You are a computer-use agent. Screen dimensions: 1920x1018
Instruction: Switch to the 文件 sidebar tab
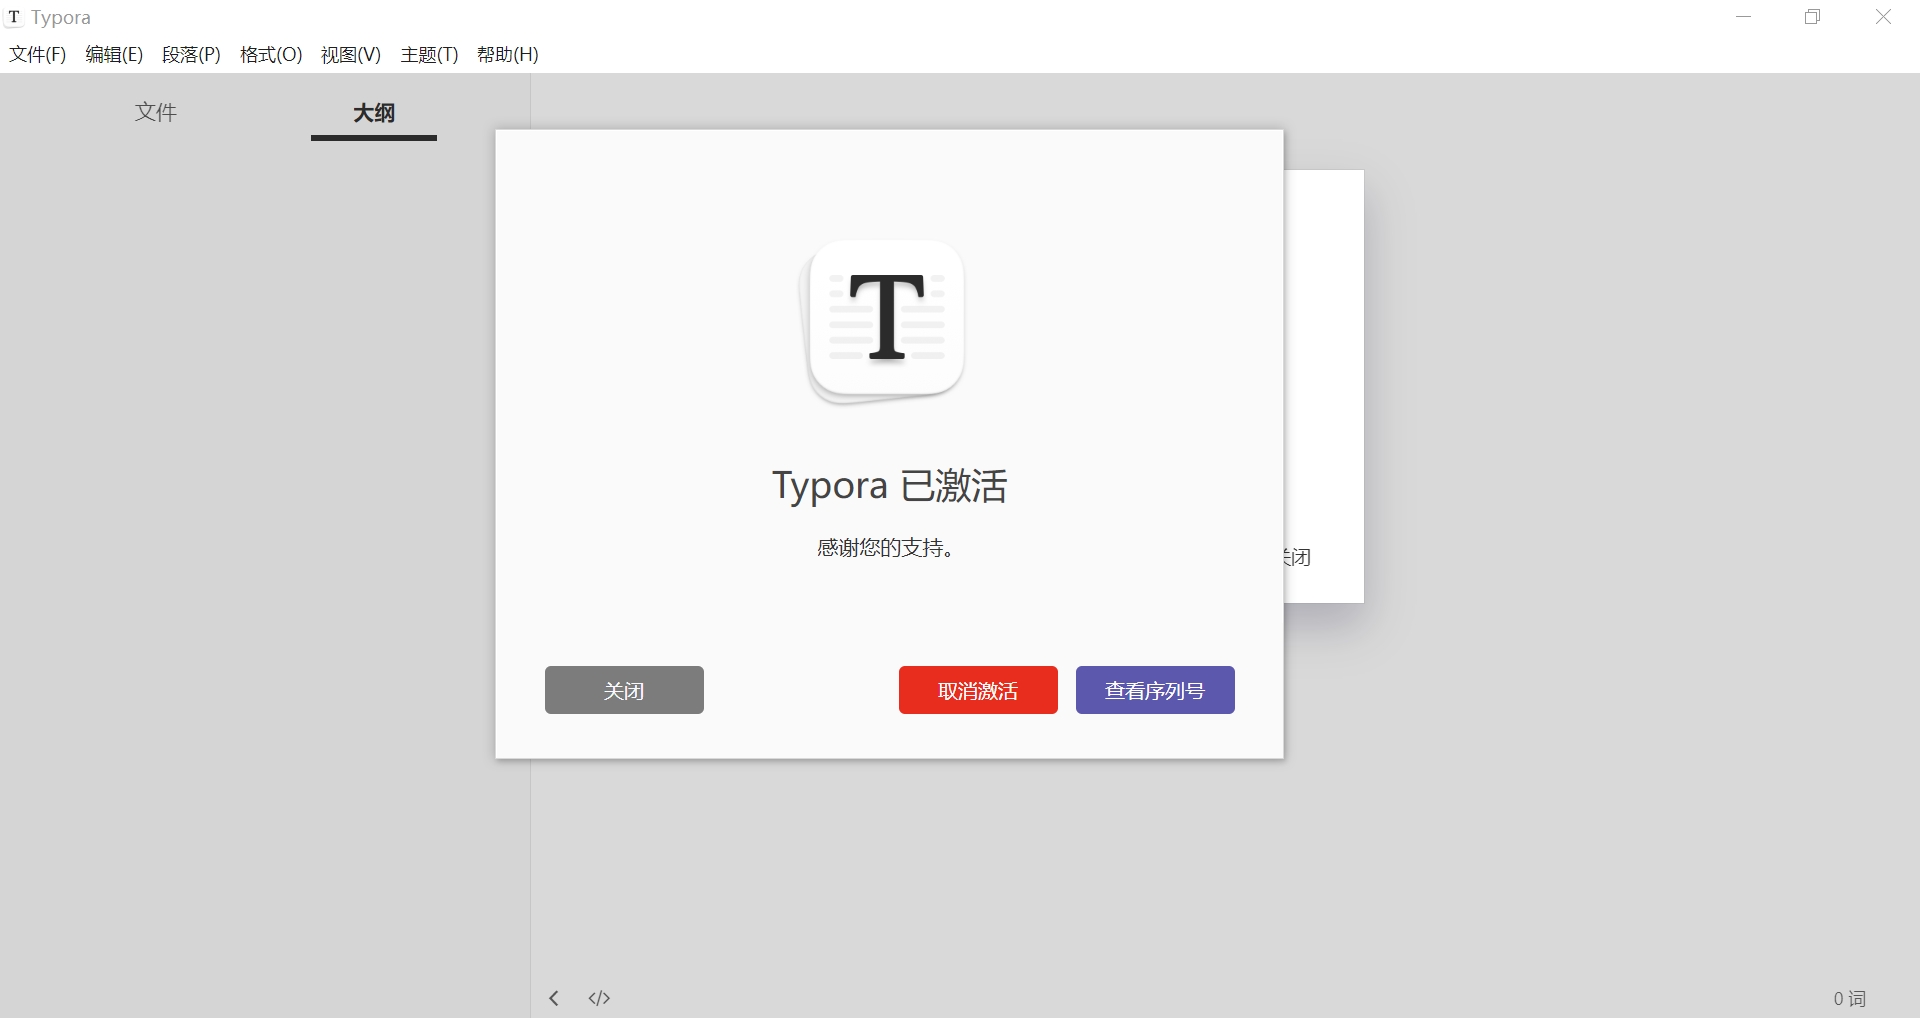coord(156,112)
